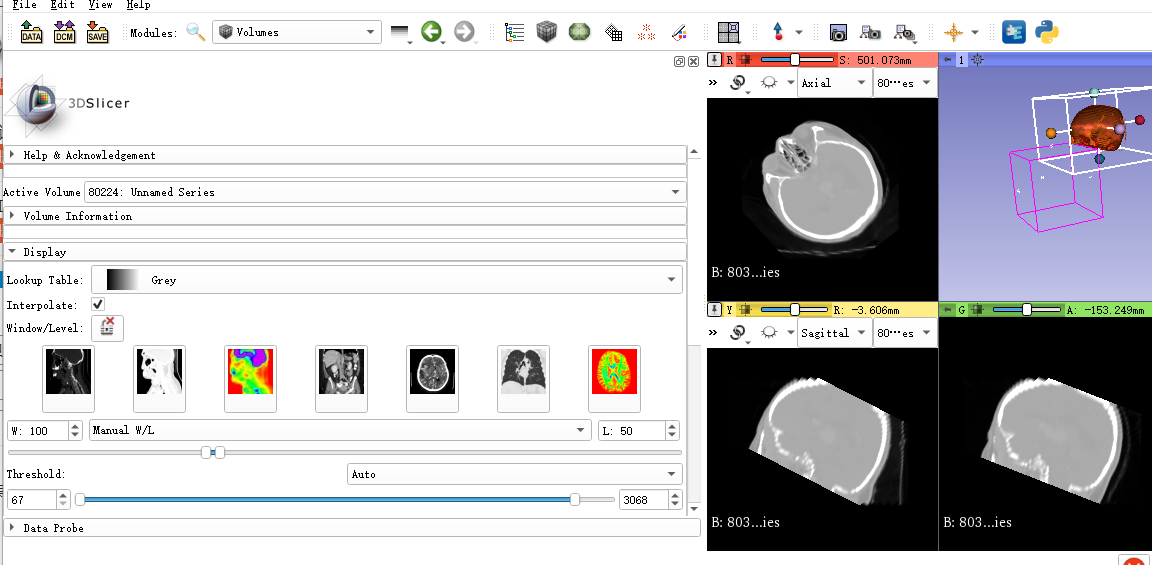The image size is (1152, 565).
Task: Apply the CT-lung preset thumbnail
Action: (524, 378)
